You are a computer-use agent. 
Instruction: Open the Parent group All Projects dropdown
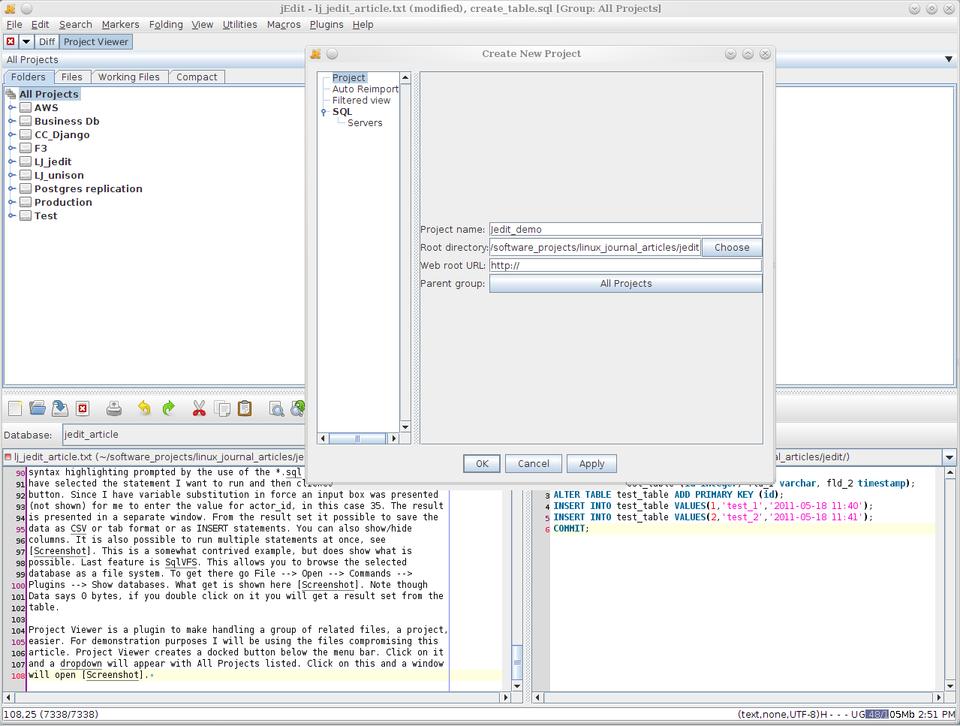(x=625, y=284)
